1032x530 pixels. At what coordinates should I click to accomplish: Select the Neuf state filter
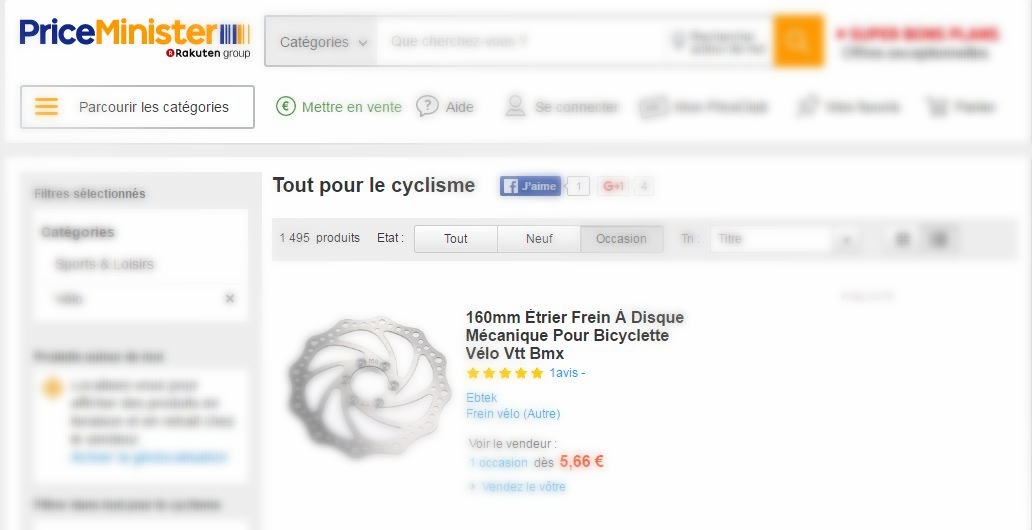click(539, 239)
